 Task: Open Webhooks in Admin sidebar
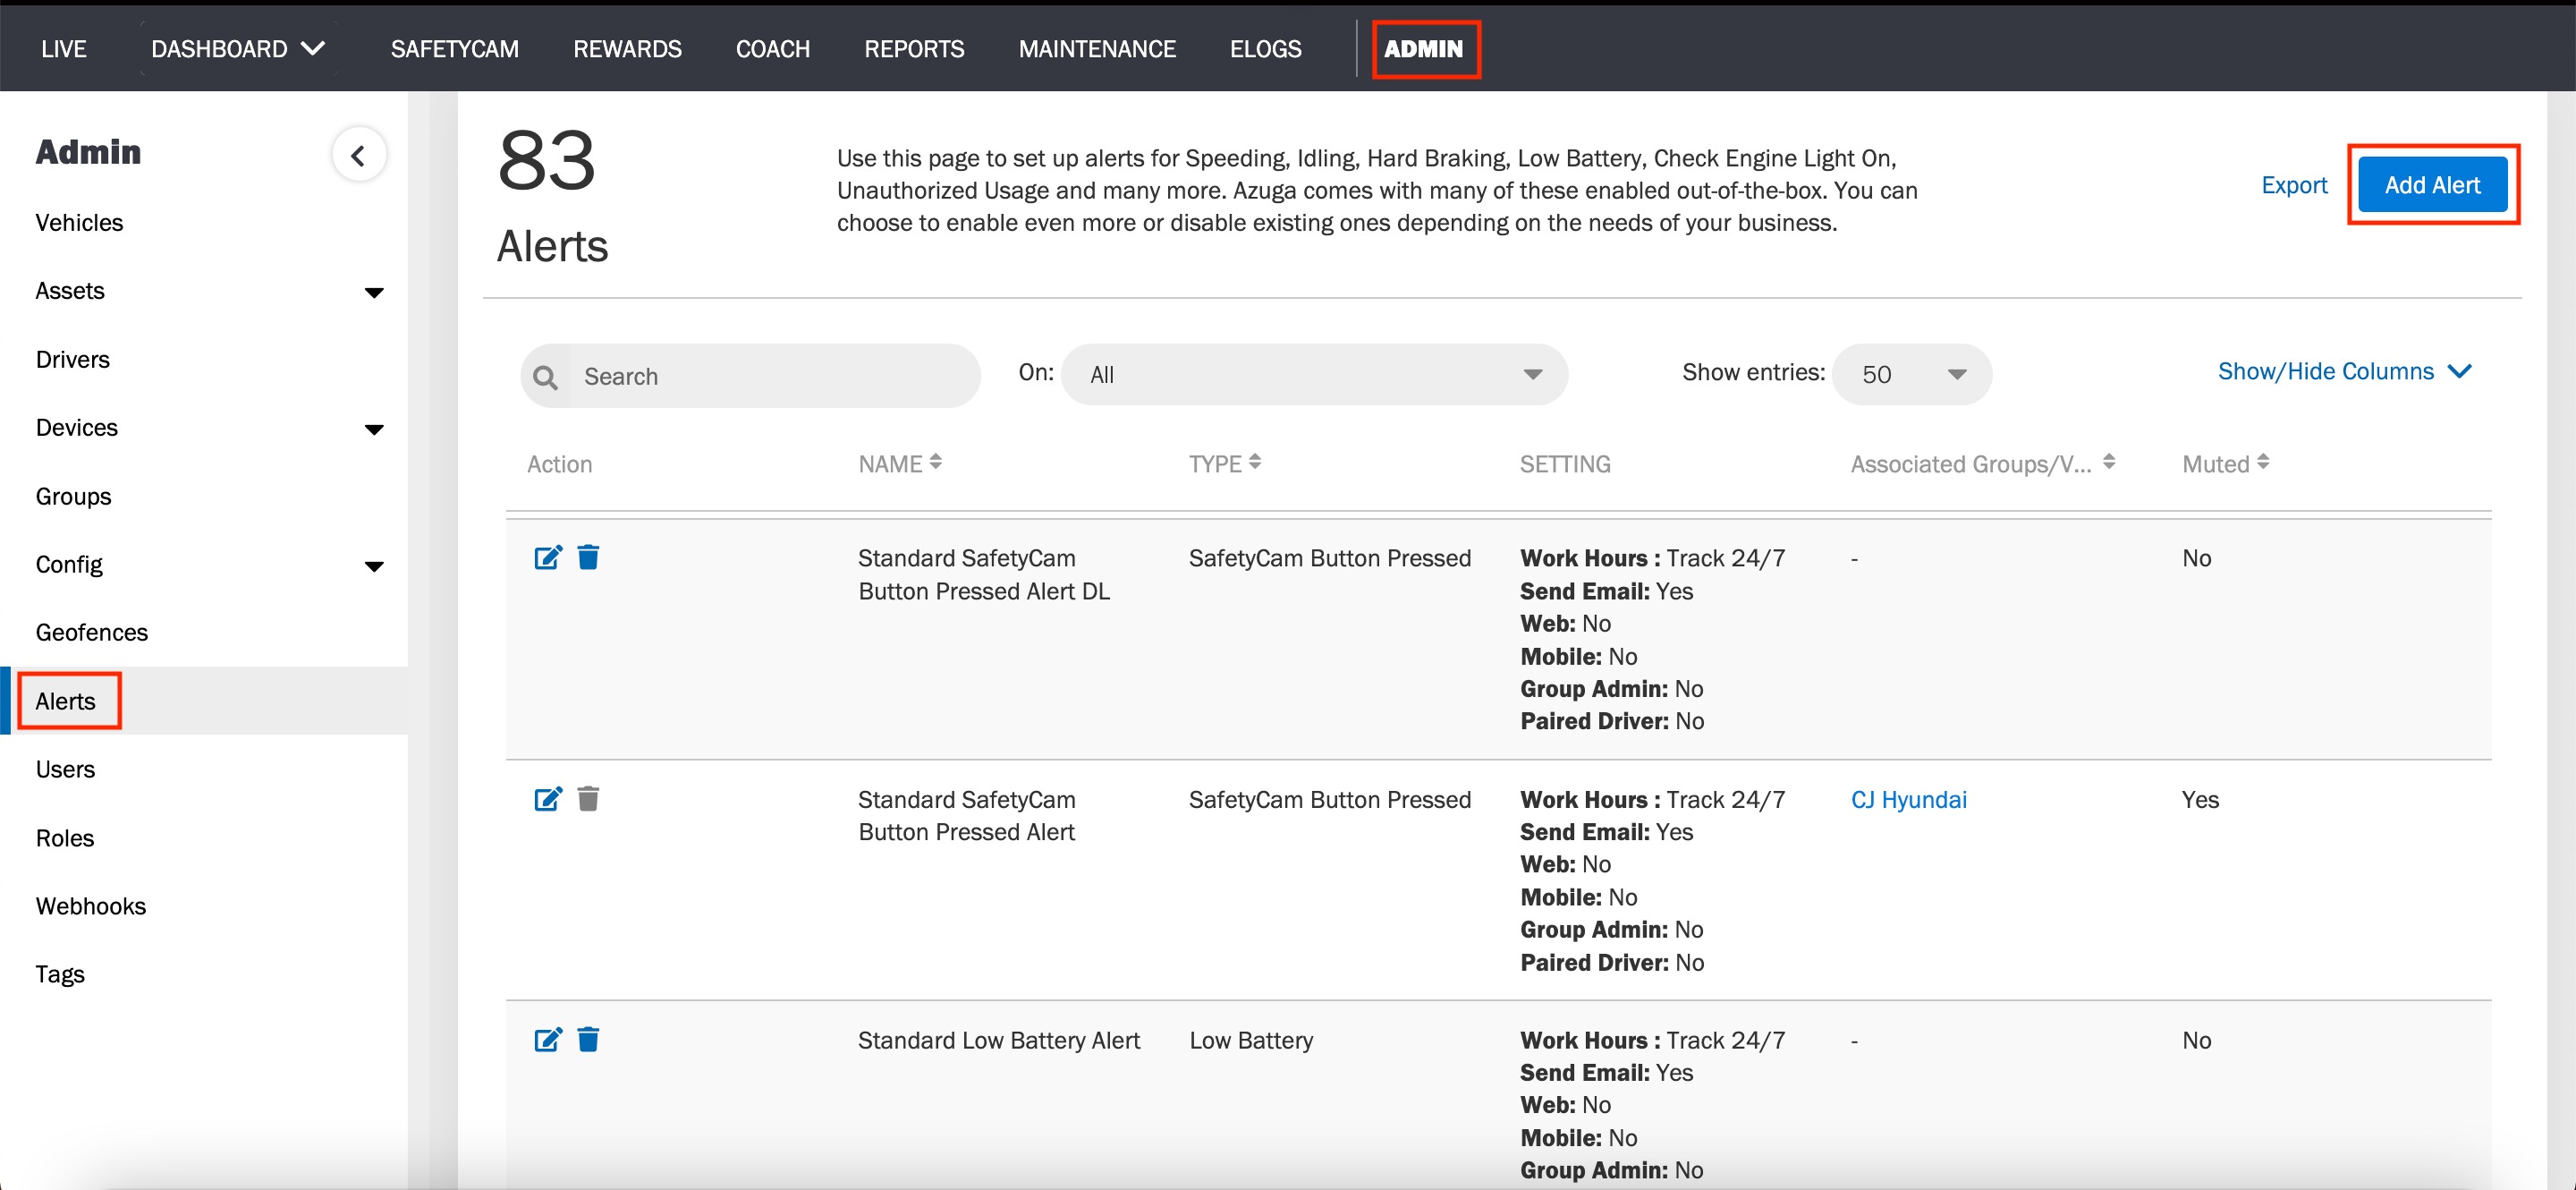pos(90,906)
